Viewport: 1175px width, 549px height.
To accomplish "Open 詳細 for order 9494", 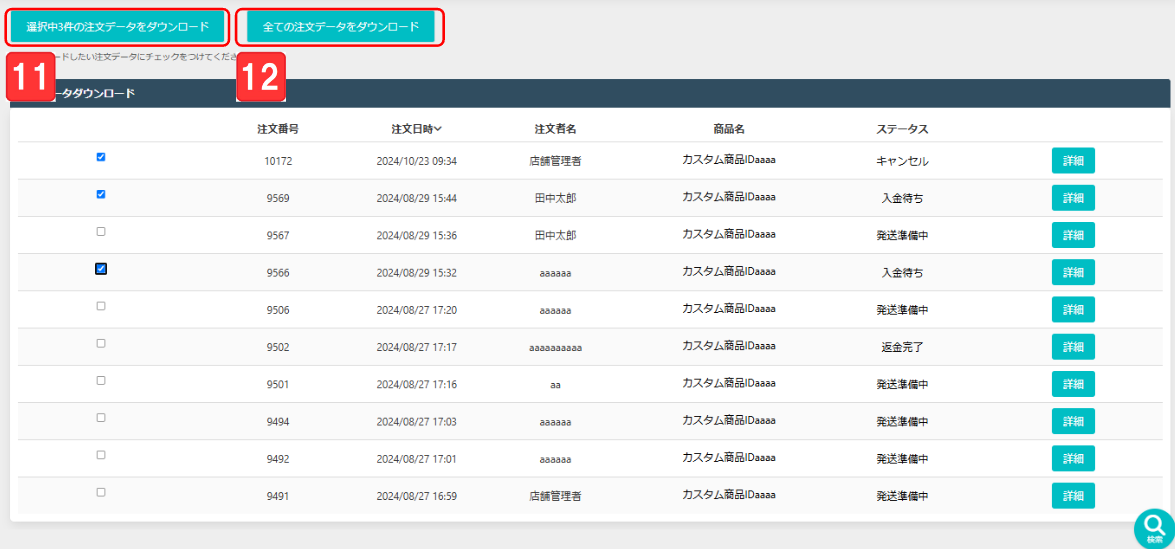I will click(1073, 421).
